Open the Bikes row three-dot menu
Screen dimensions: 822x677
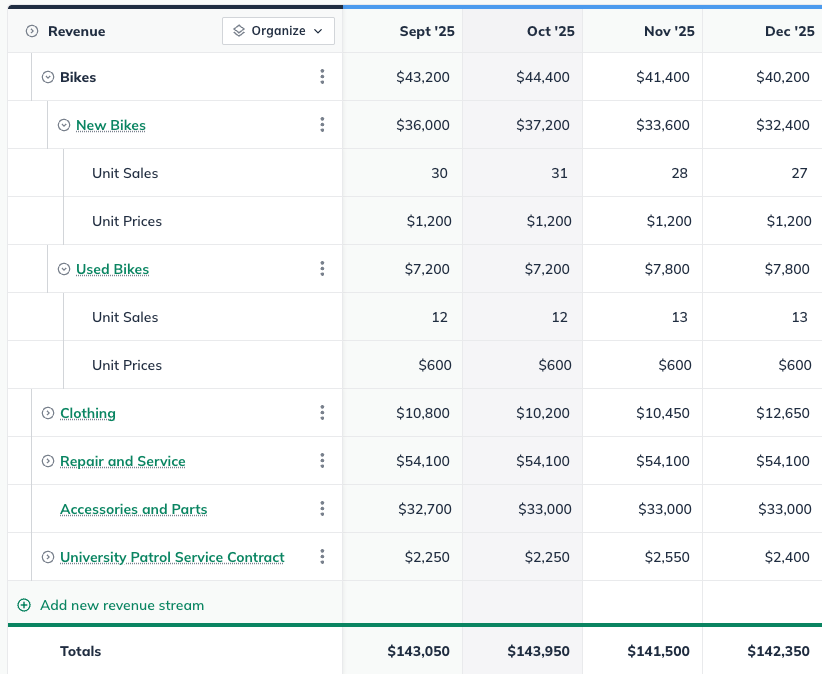(x=322, y=77)
